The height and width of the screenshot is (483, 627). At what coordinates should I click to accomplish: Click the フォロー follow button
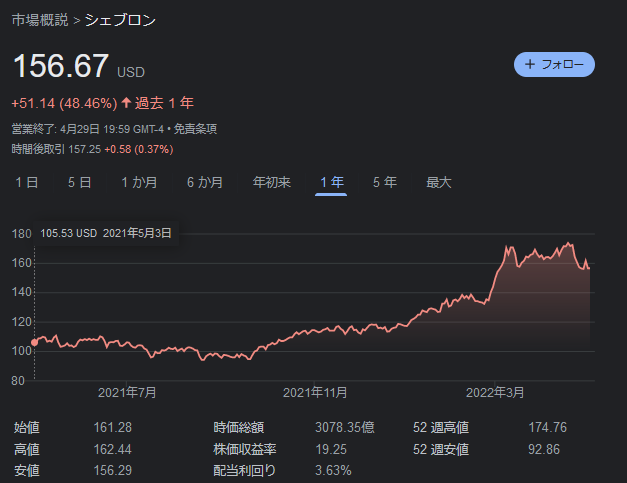[554, 64]
